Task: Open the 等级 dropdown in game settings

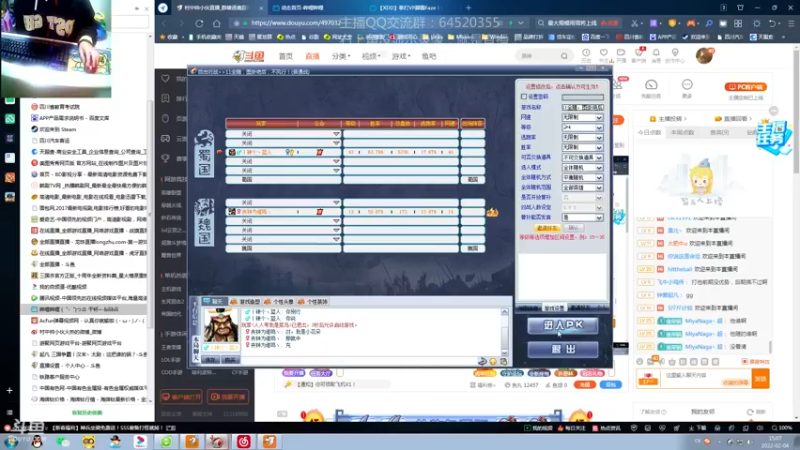Action: (x=583, y=127)
